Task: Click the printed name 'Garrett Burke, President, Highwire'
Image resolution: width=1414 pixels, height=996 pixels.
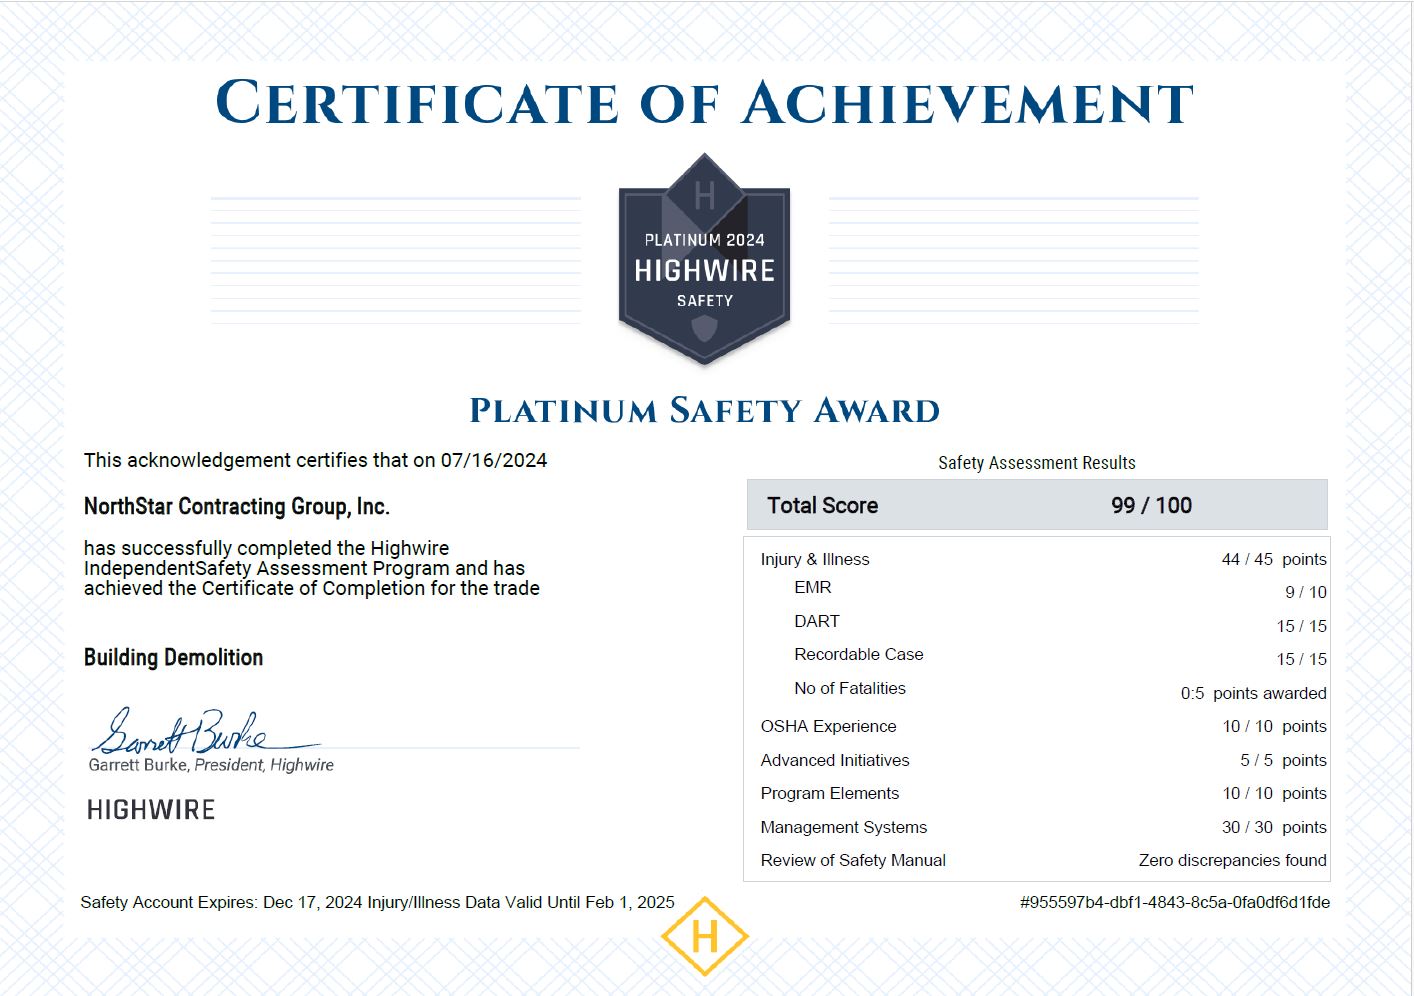Action: [211, 765]
